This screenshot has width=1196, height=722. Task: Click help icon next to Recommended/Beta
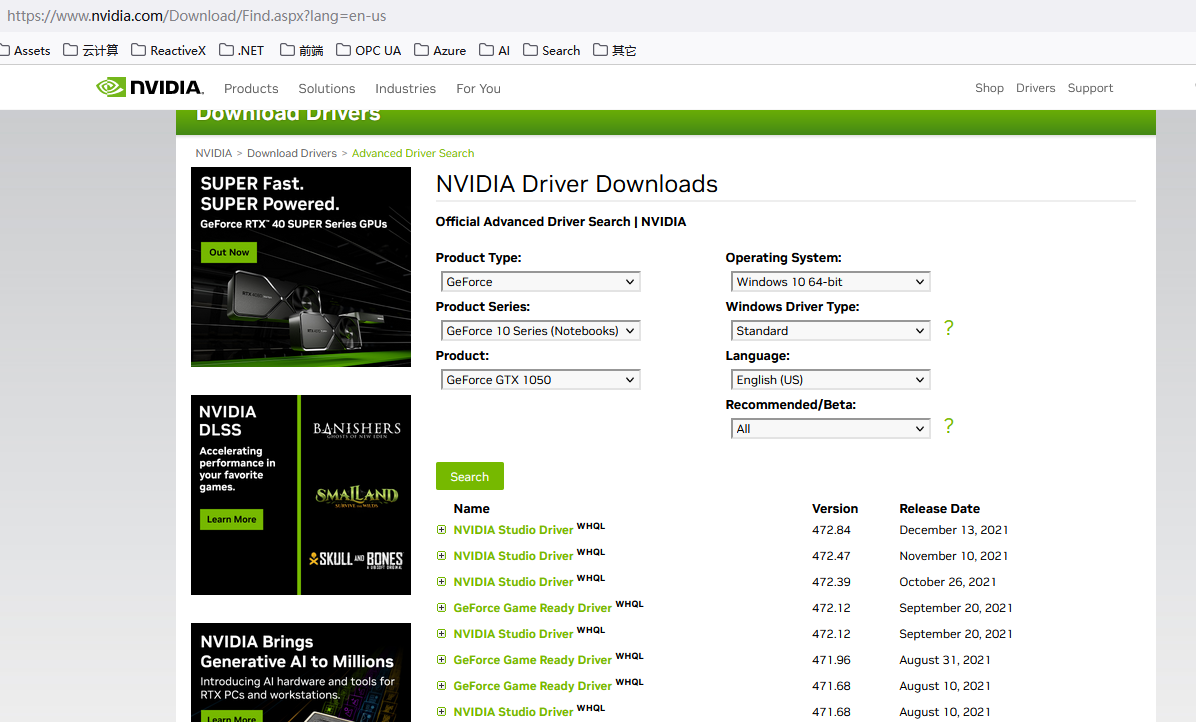click(948, 425)
